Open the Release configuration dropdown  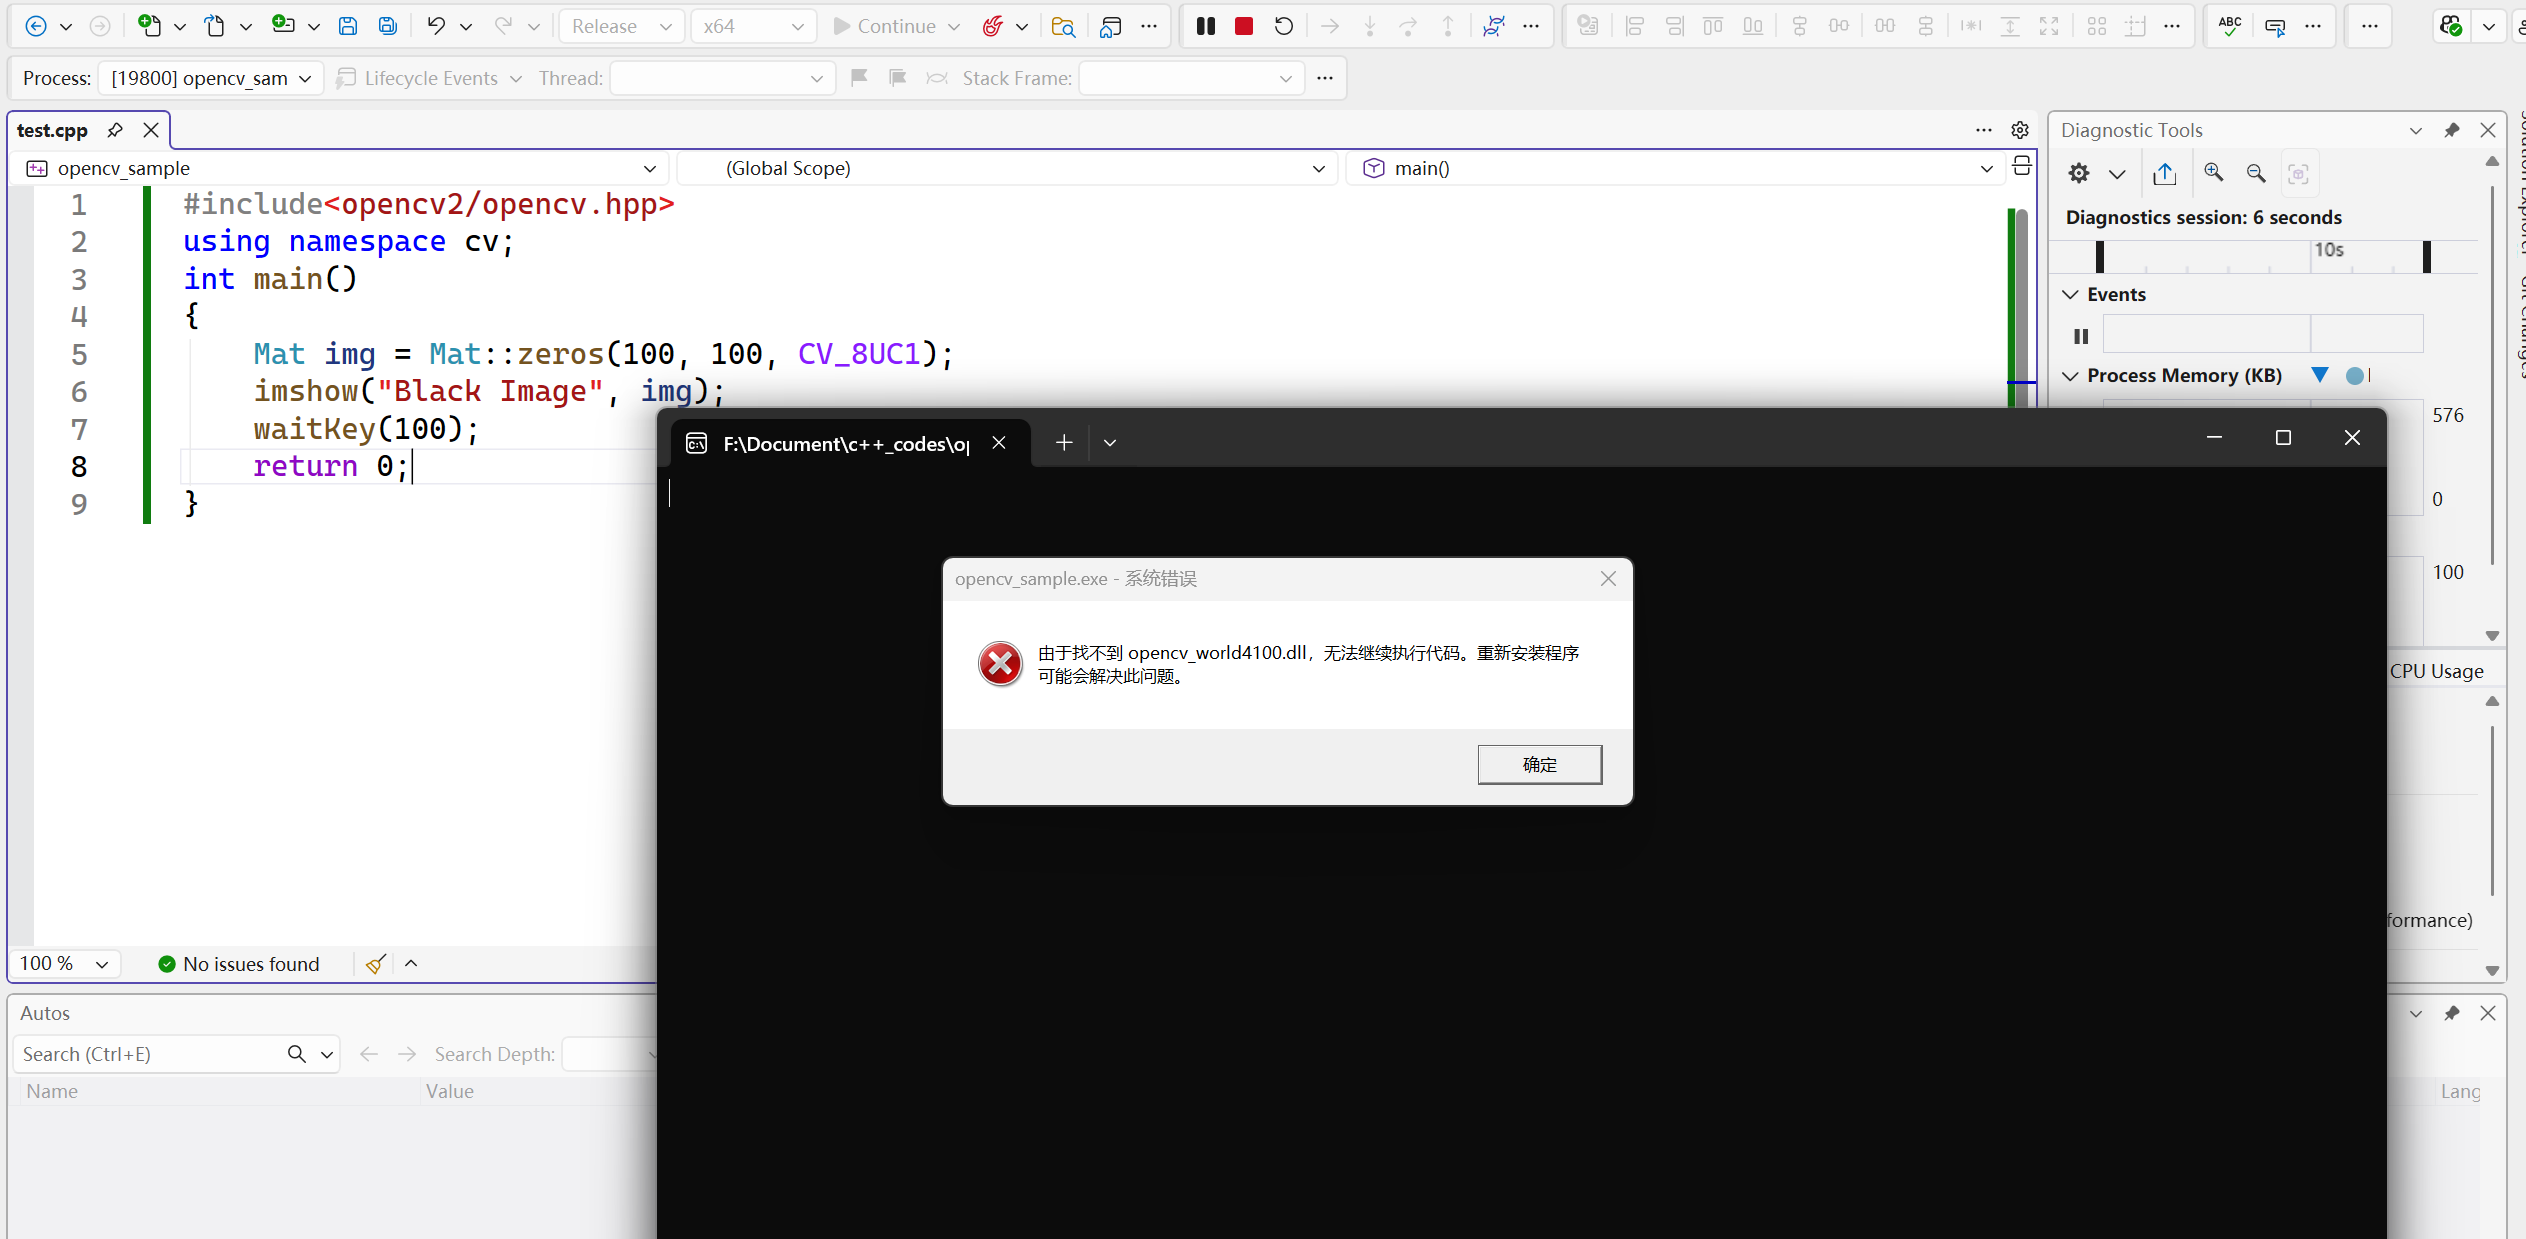pyautogui.click(x=621, y=26)
